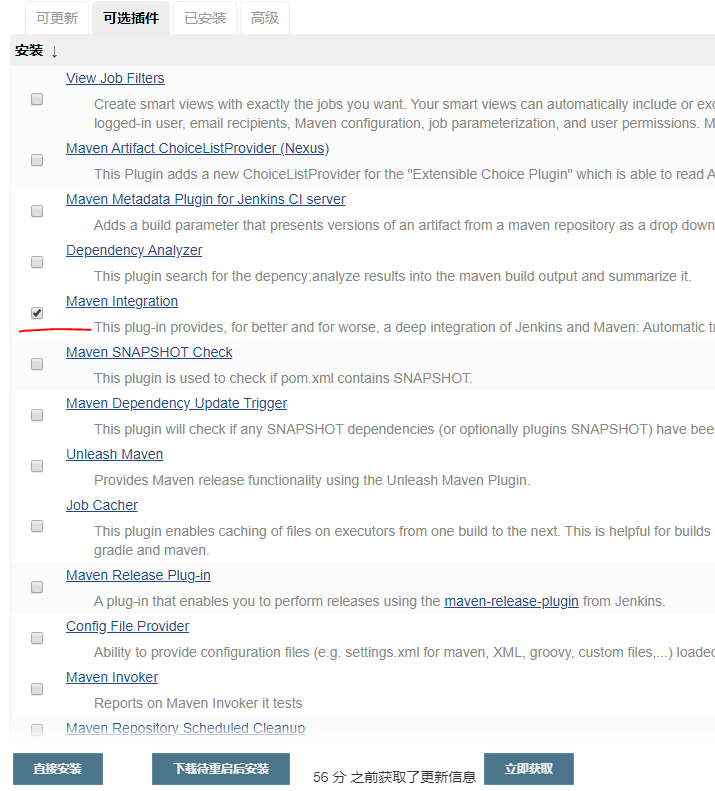Screen dimensions: 715x791
Task: Go to the 高级 tab
Action: [265, 18]
